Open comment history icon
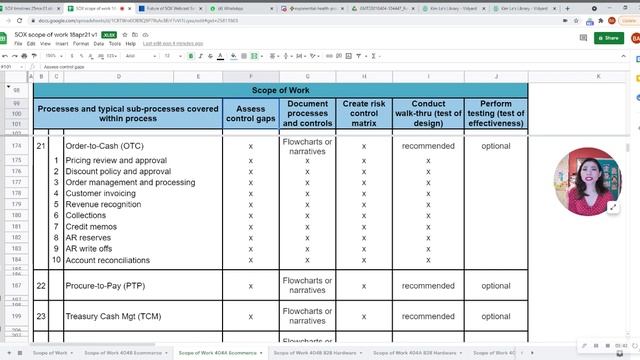The width and height of the screenshot is (640, 360). [583, 38]
